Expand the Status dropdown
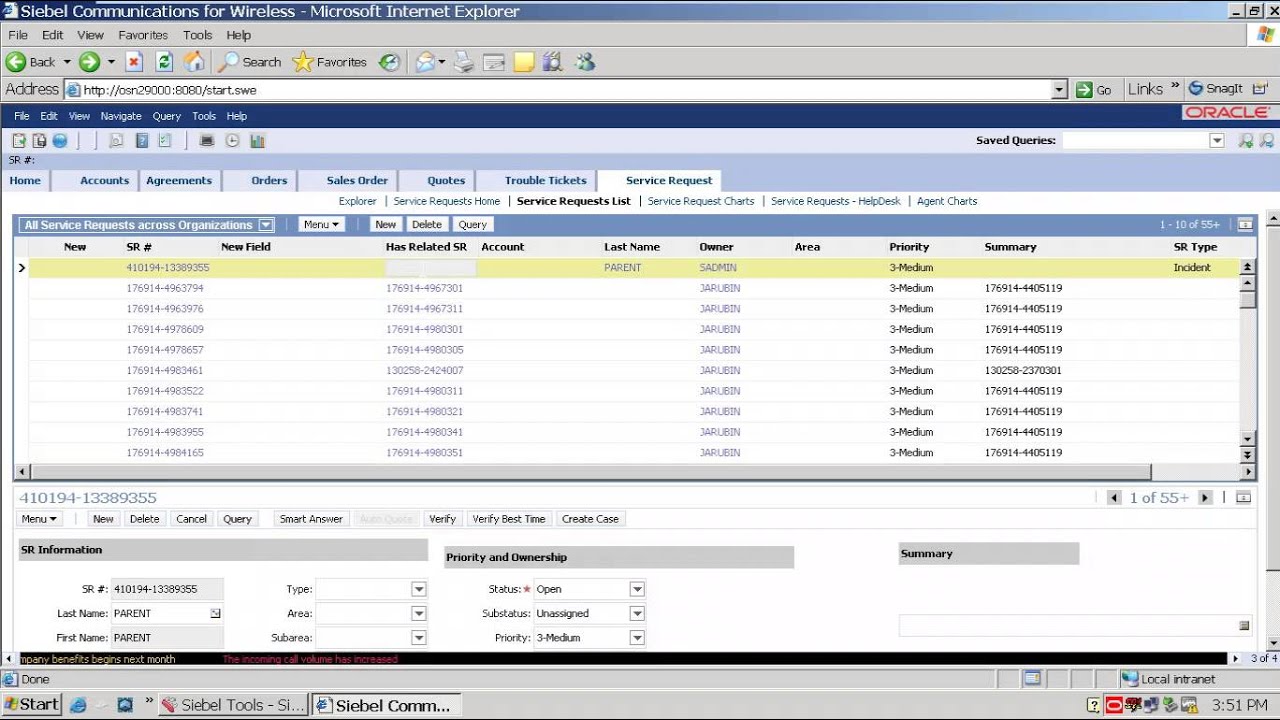The height and width of the screenshot is (720, 1280). click(637, 589)
